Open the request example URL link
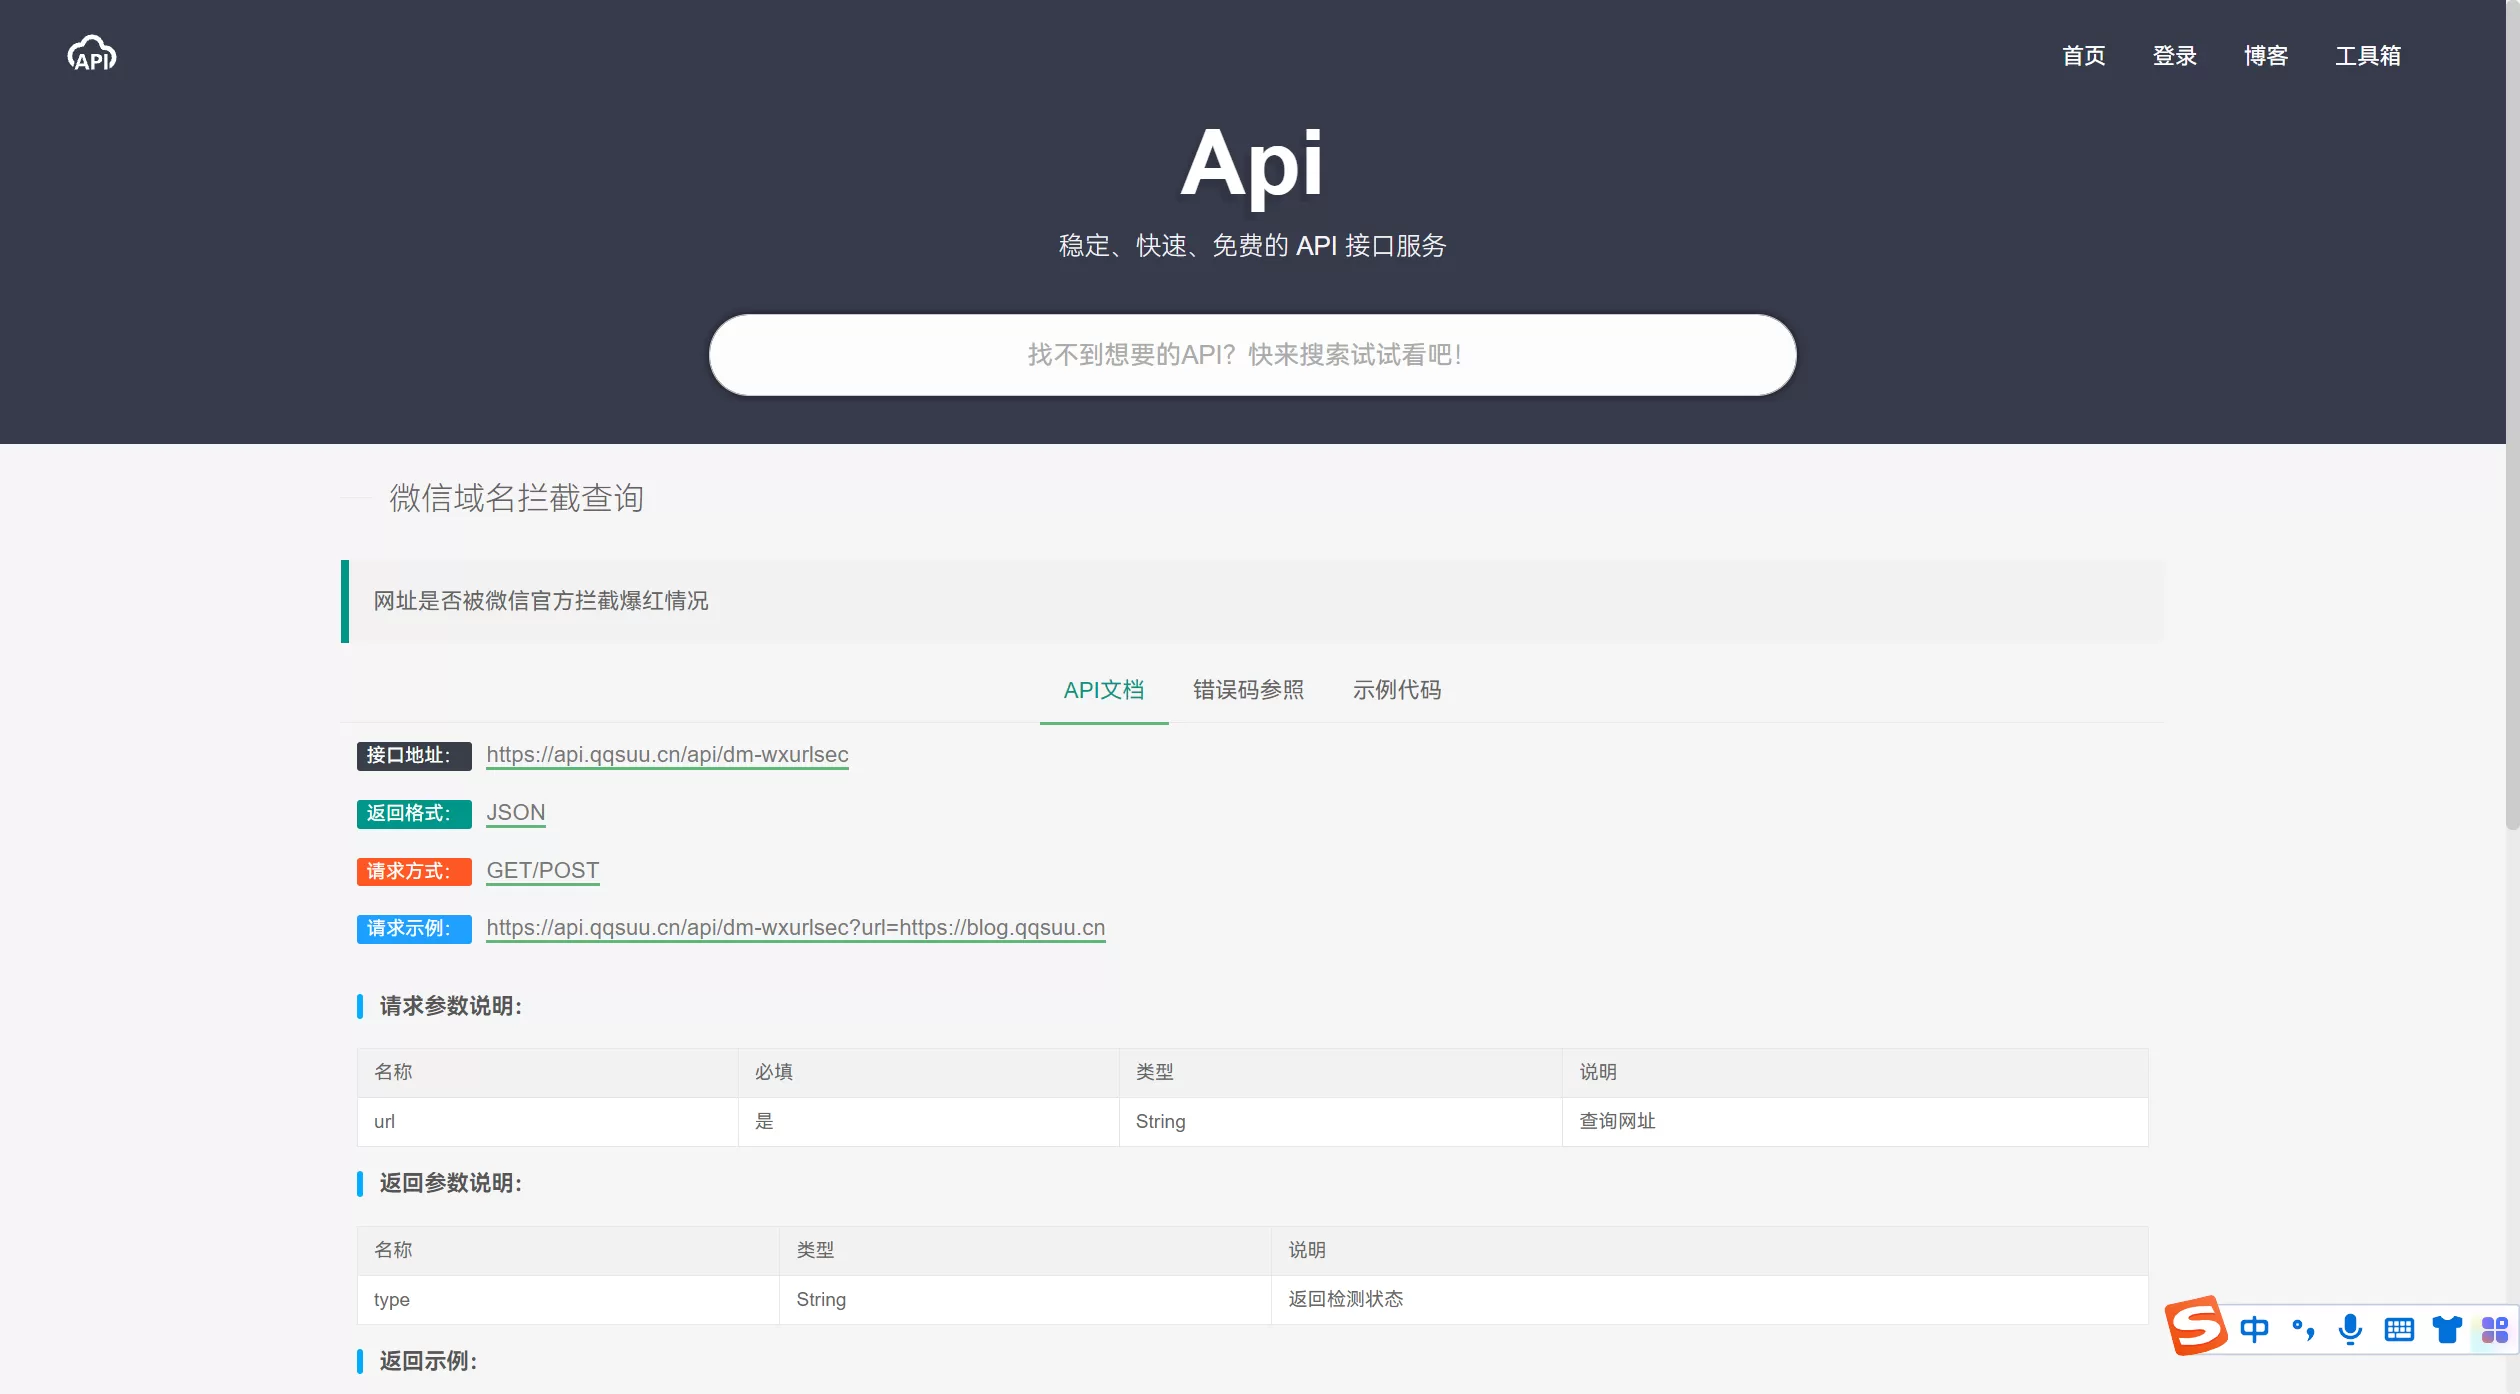 click(795, 928)
